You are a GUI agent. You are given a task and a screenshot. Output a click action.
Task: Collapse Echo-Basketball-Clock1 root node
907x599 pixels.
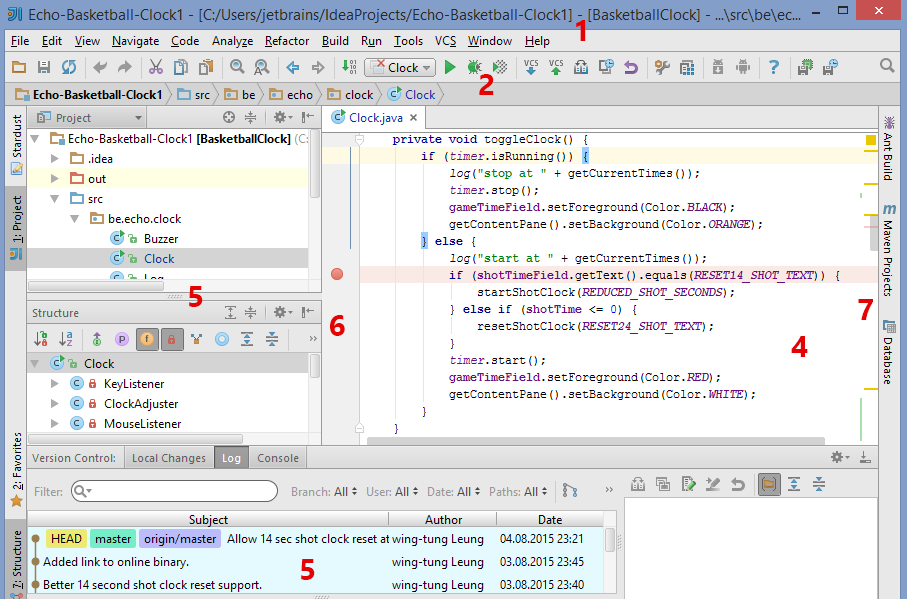click(x=35, y=139)
